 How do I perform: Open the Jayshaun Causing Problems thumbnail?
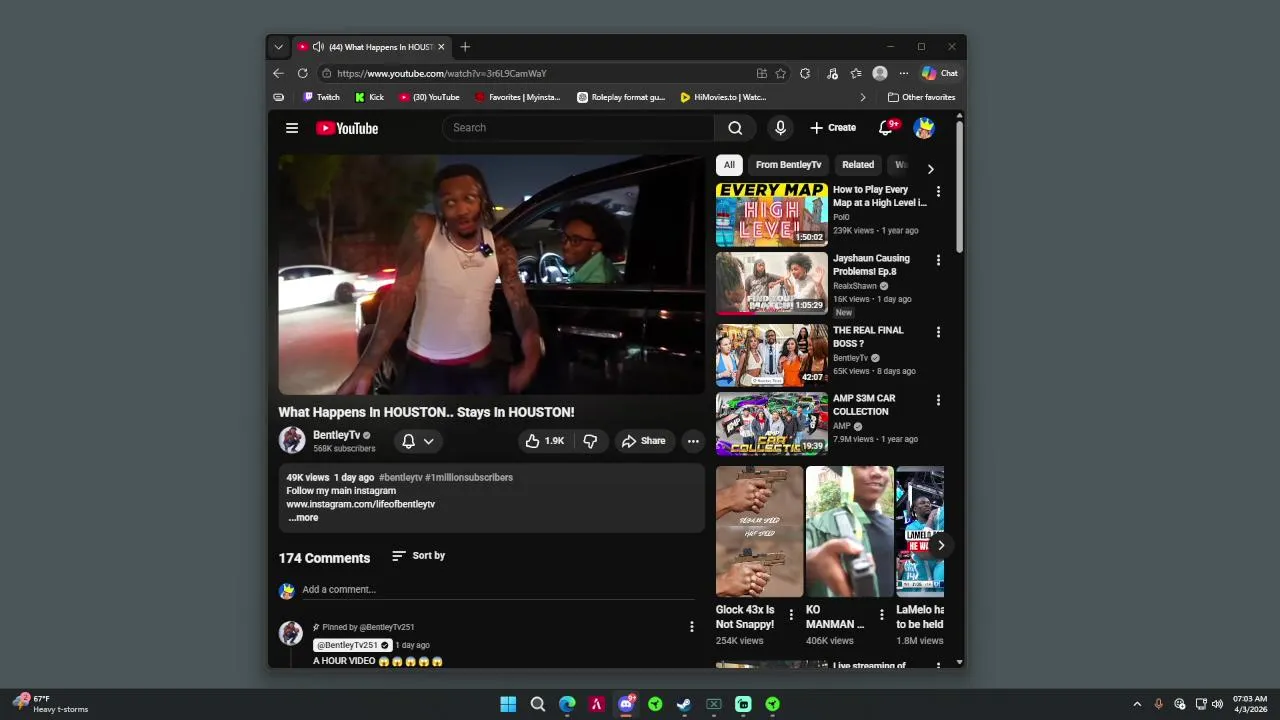pyautogui.click(x=771, y=283)
